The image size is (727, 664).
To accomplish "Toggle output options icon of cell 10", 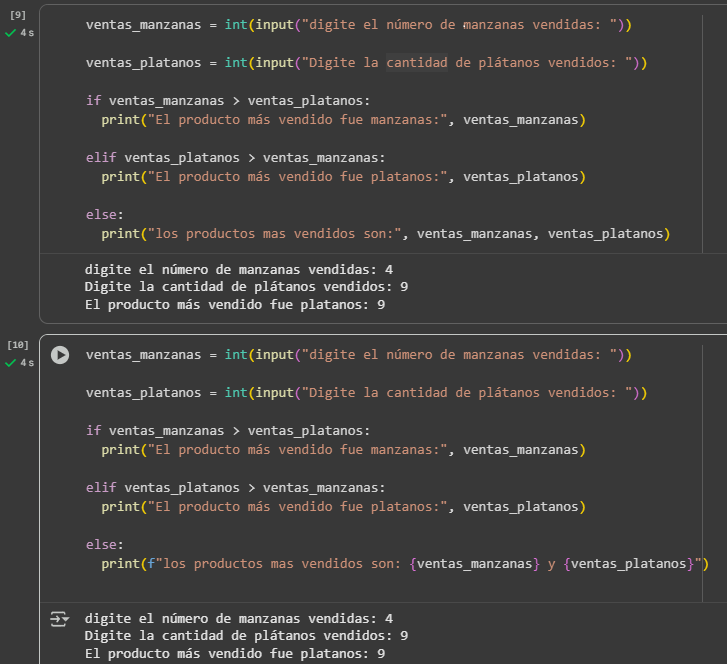I will (x=59, y=619).
